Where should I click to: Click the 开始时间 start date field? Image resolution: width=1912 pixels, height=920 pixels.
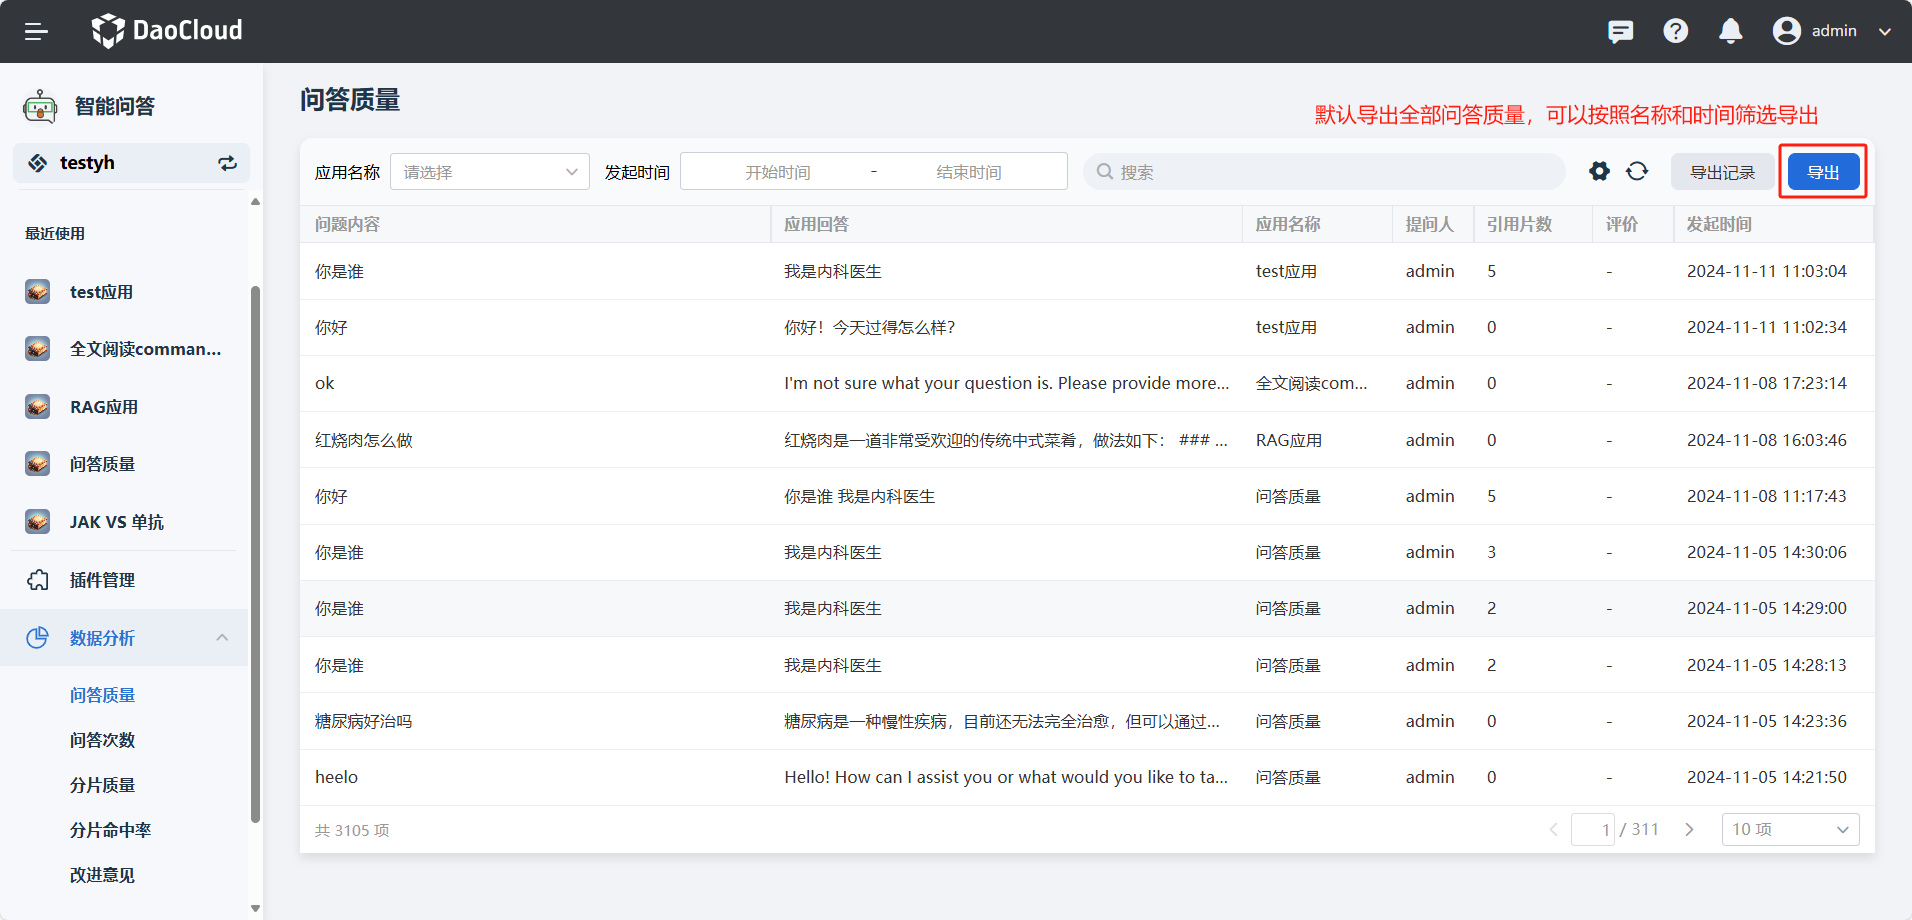tap(777, 172)
